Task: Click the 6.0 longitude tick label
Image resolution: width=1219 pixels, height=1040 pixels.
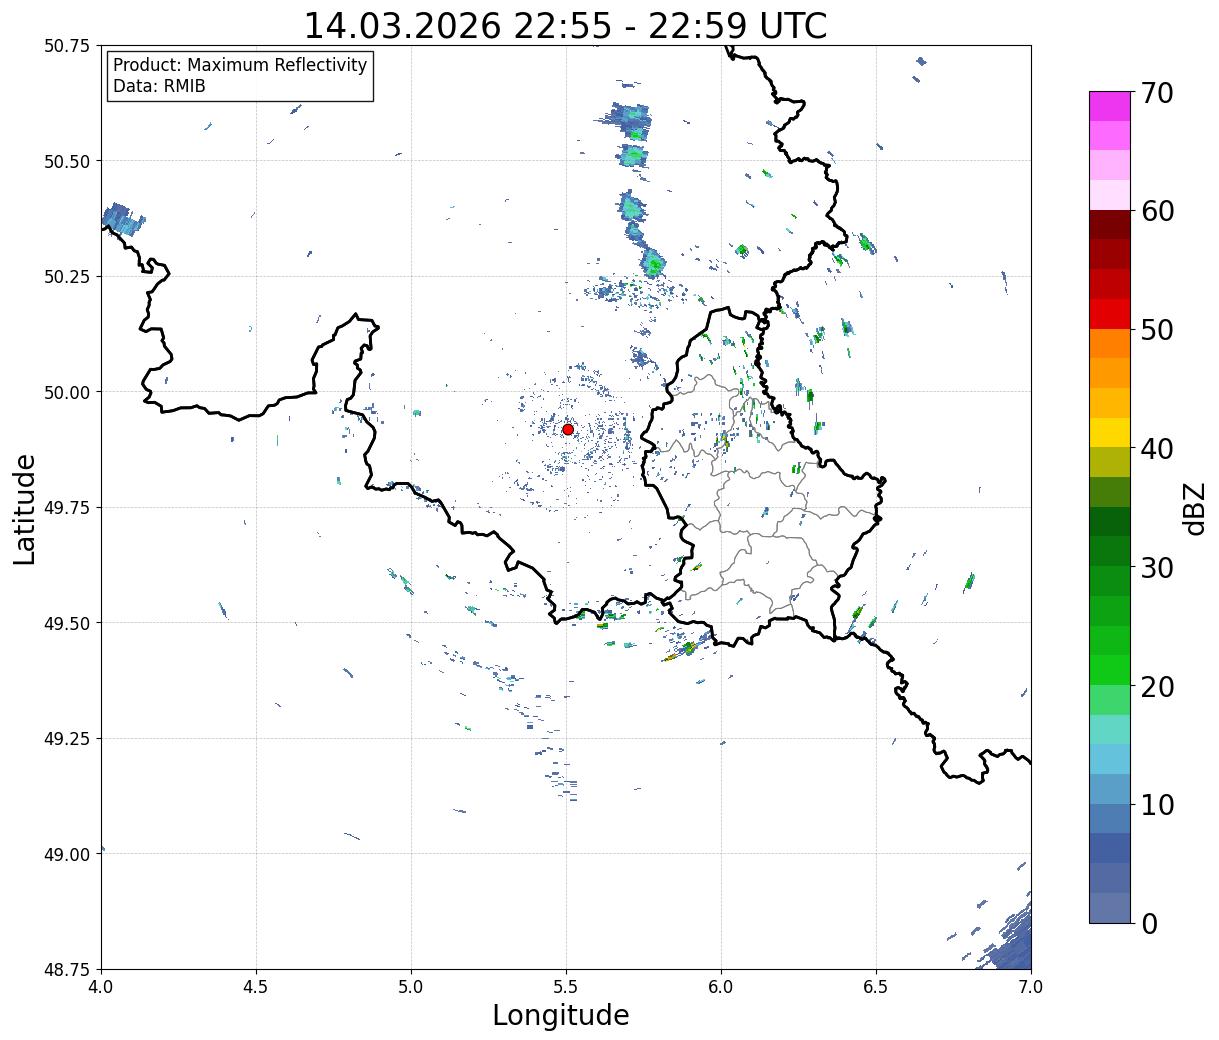Action: tap(721, 987)
